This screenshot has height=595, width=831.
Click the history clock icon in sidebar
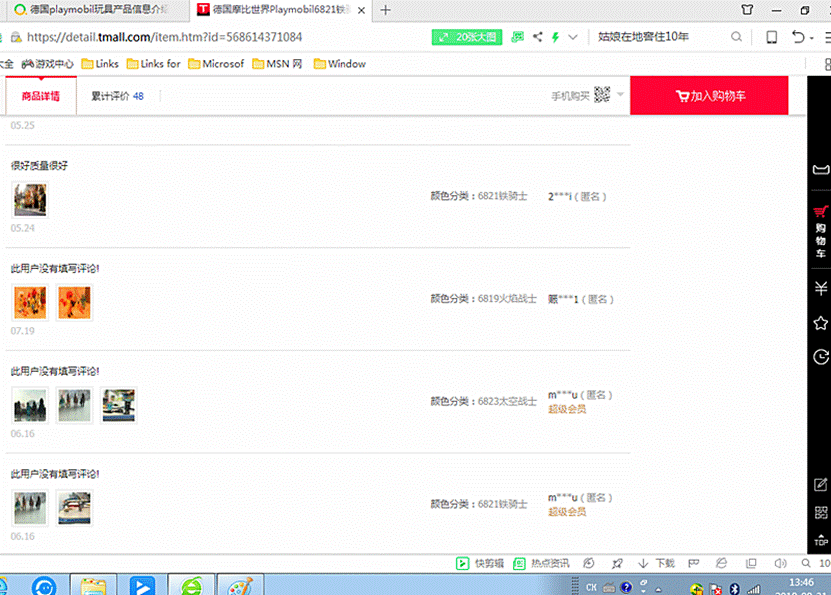coord(820,356)
